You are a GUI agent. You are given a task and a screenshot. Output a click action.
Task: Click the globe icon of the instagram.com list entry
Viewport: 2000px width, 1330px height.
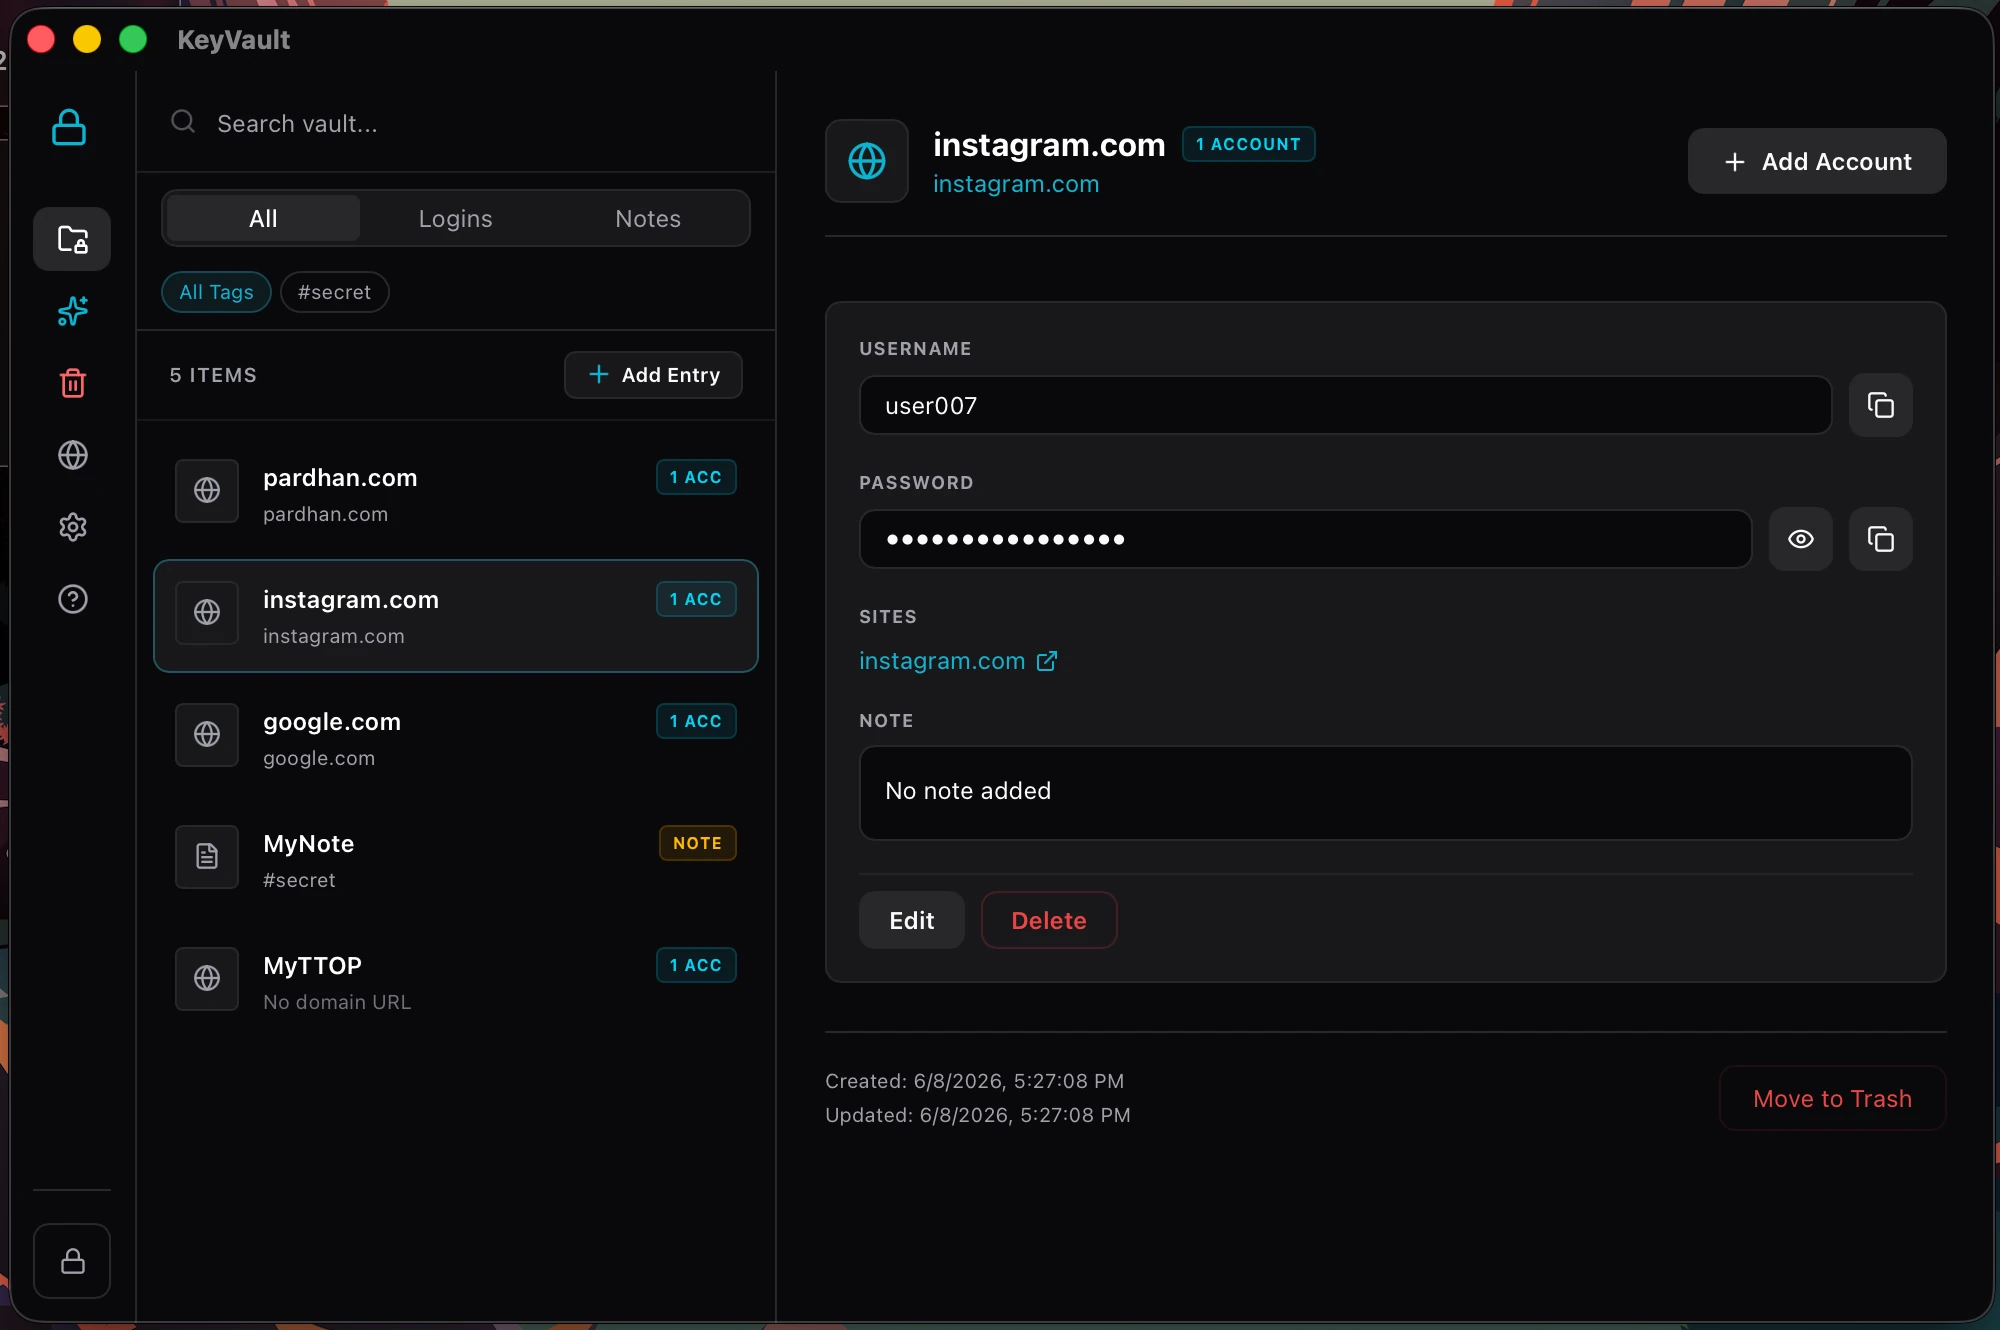(207, 612)
